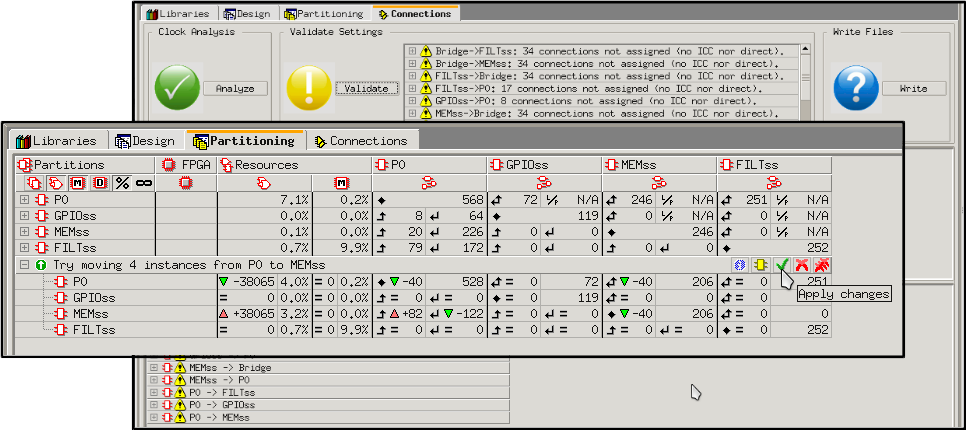Click the green up-arrow icon in Try-moving row
Viewport: 966px width, 430px height.
(41, 265)
